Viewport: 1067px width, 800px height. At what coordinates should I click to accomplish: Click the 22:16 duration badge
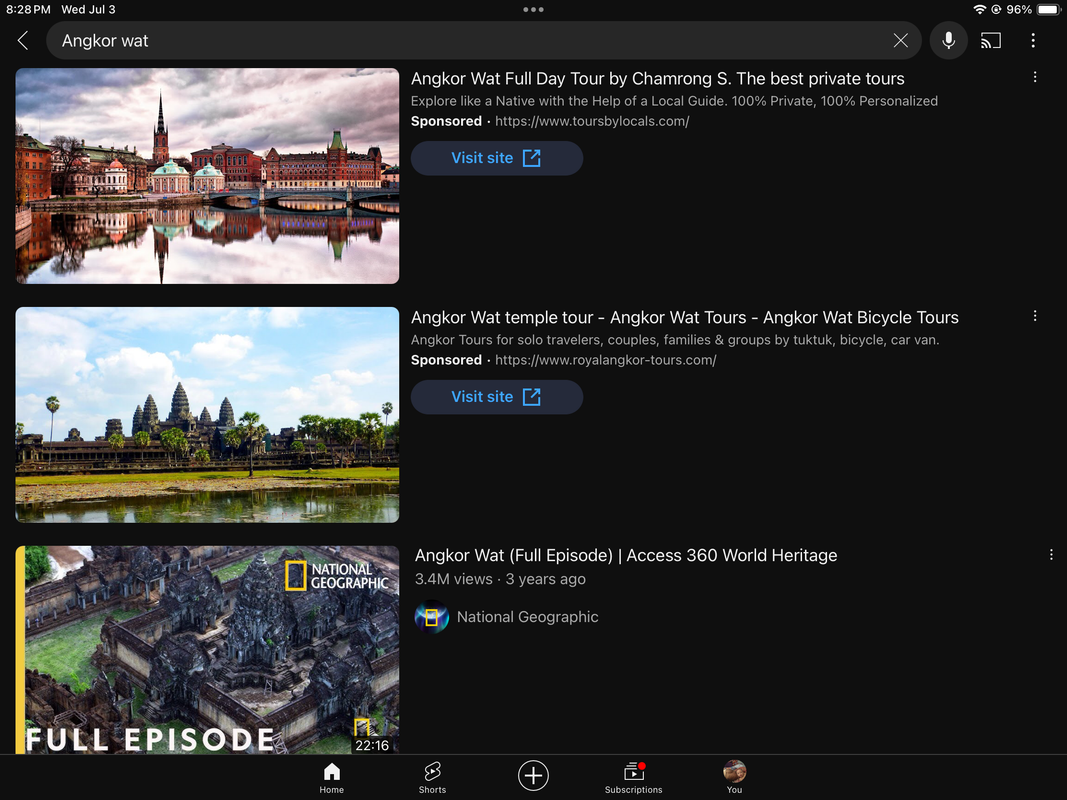pos(372,745)
